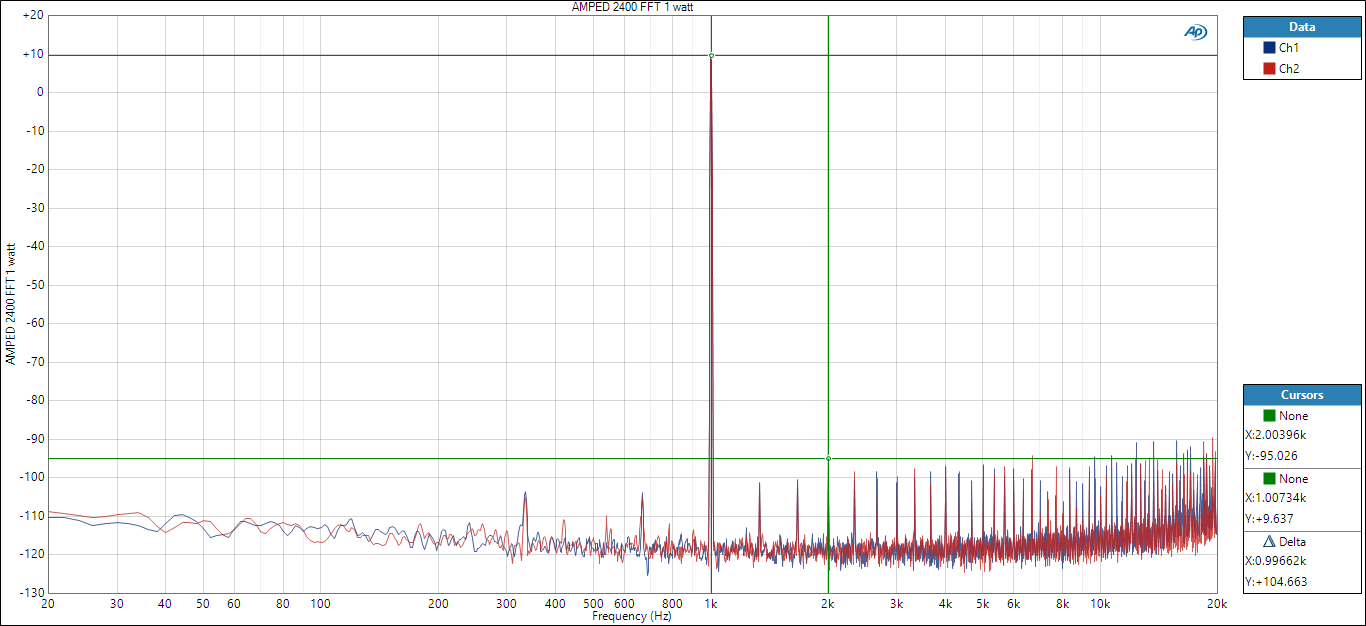Select the Ch1 legend label
The width and height of the screenshot is (1366, 626).
click(1289, 48)
